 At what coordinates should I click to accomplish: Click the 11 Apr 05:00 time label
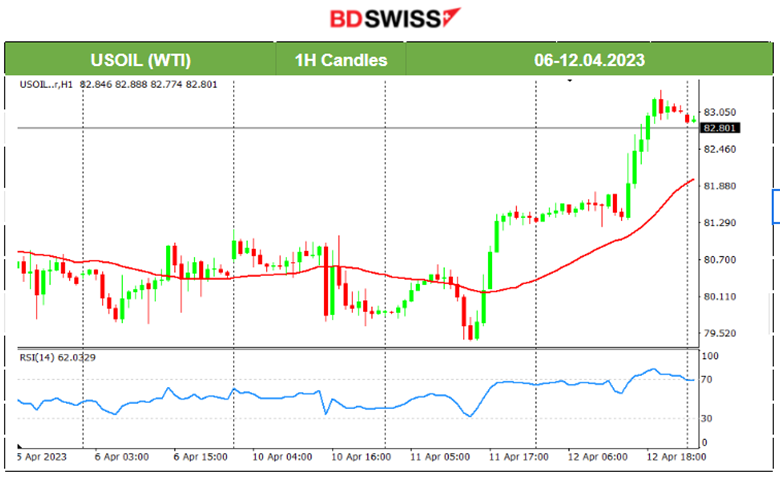[x=440, y=457]
